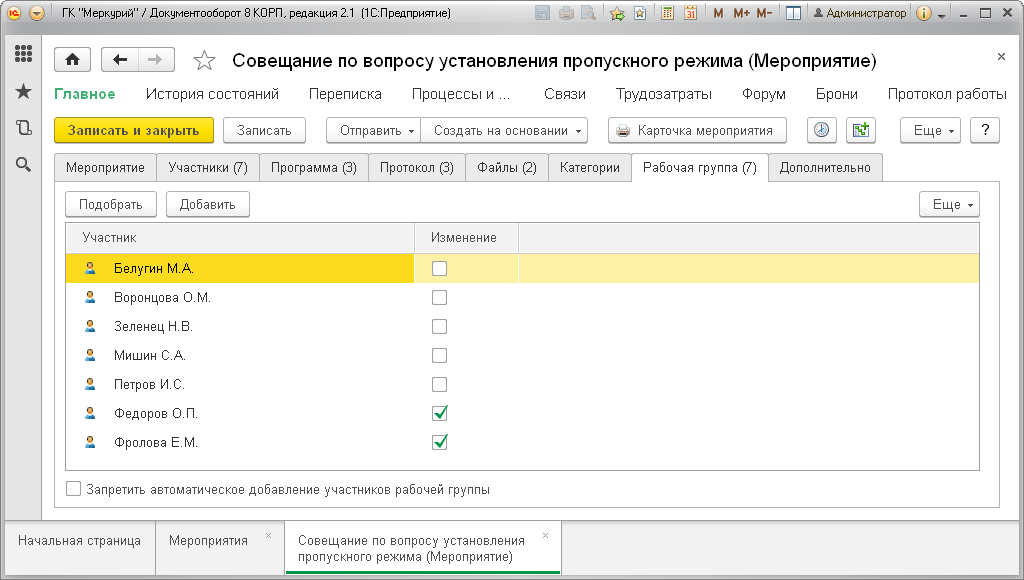Uncheck Изменение for Фролова Е.М.
1024x580 pixels.
point(440,442)
